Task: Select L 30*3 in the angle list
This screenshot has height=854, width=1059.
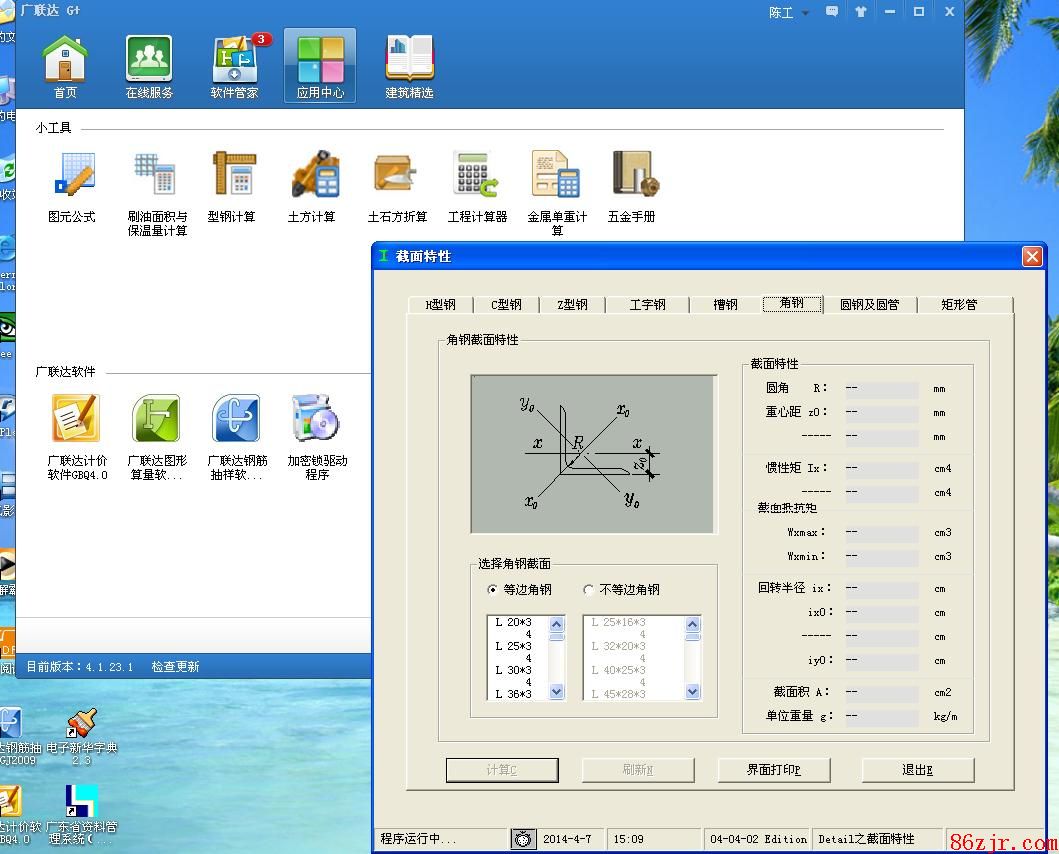Action: pos(514,670)
